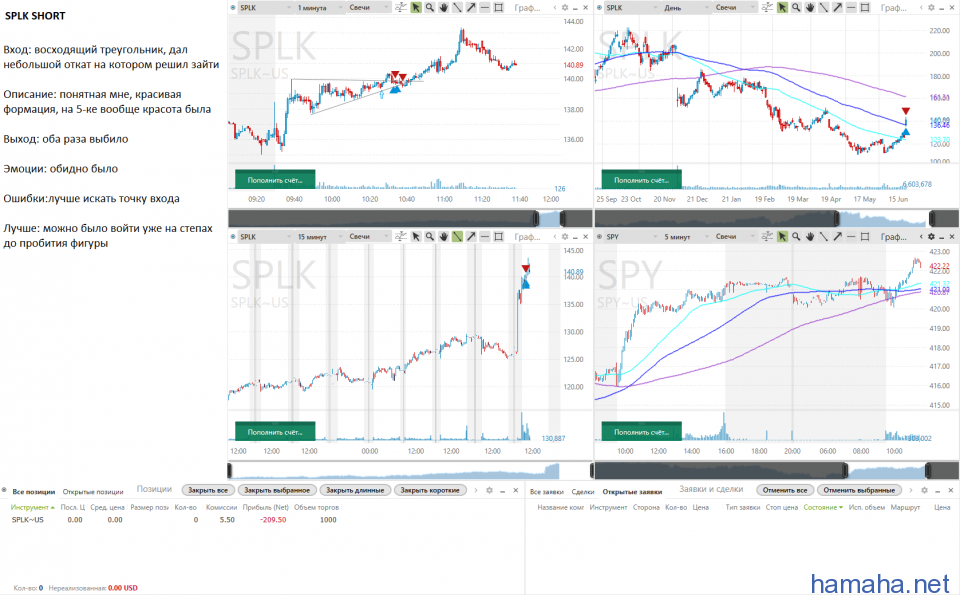Image resolution: width=960 pixels, height=595 pixels.
Task: Open indicators in the SPY 5-minute chart
Action: coord(767,236)
